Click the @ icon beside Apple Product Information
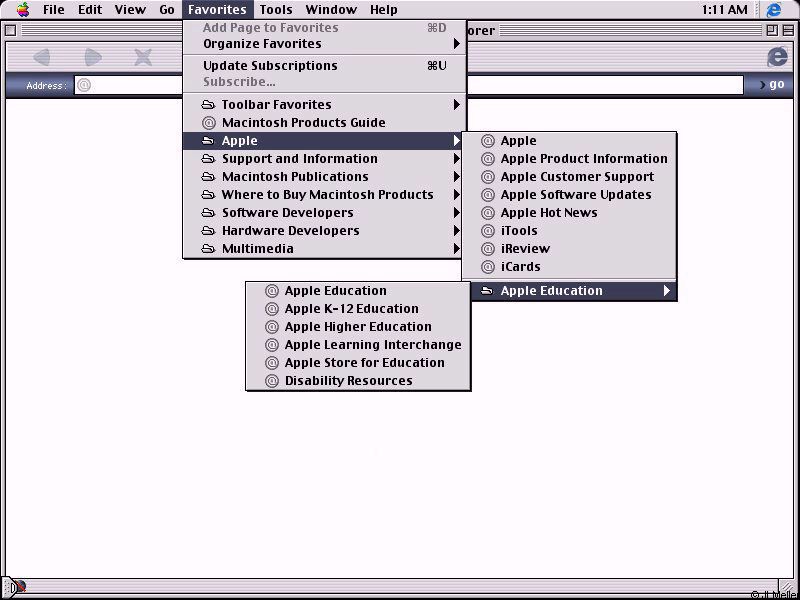800x600 pixels. tap(488, 159)
